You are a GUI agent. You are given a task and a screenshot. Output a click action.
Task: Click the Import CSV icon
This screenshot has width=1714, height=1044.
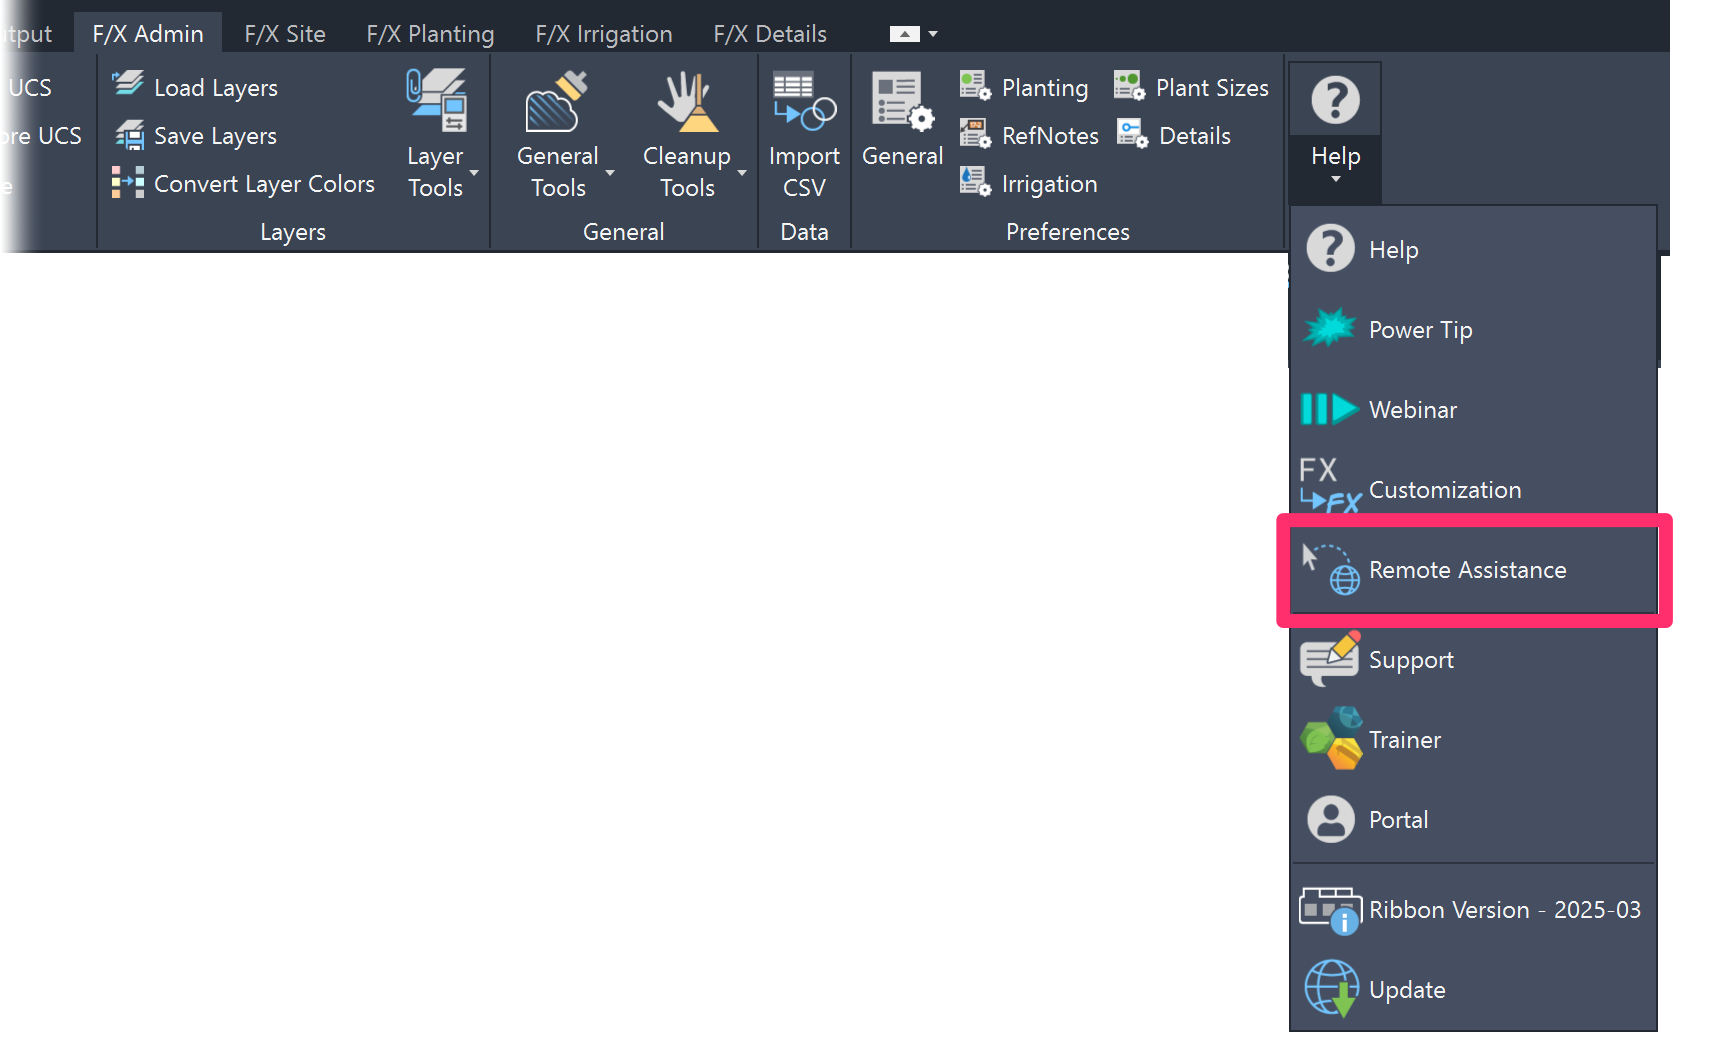coord(804,100)
